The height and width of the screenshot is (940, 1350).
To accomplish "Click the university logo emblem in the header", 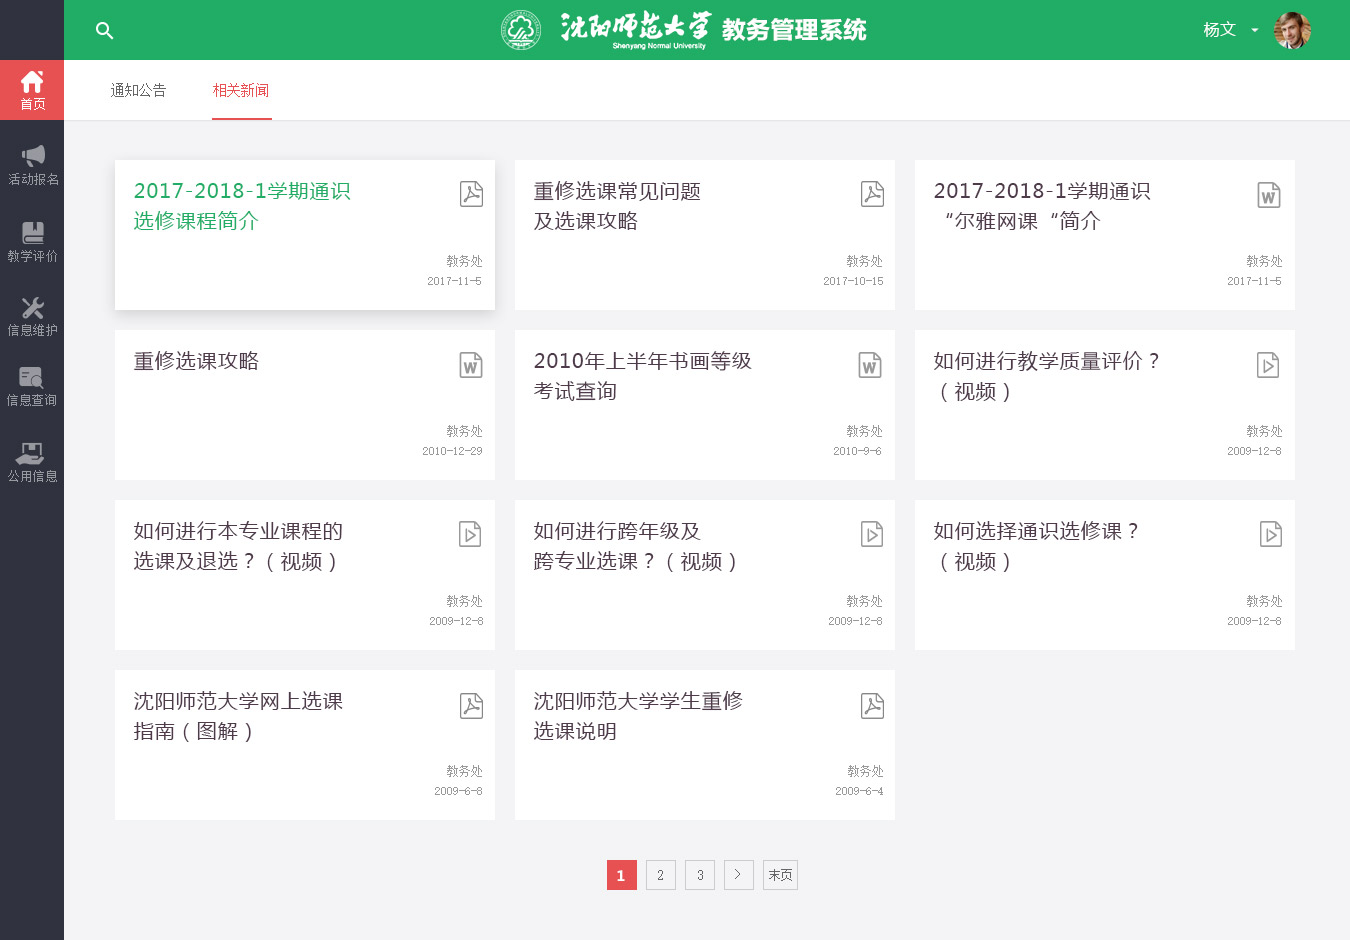I will 521,30.
